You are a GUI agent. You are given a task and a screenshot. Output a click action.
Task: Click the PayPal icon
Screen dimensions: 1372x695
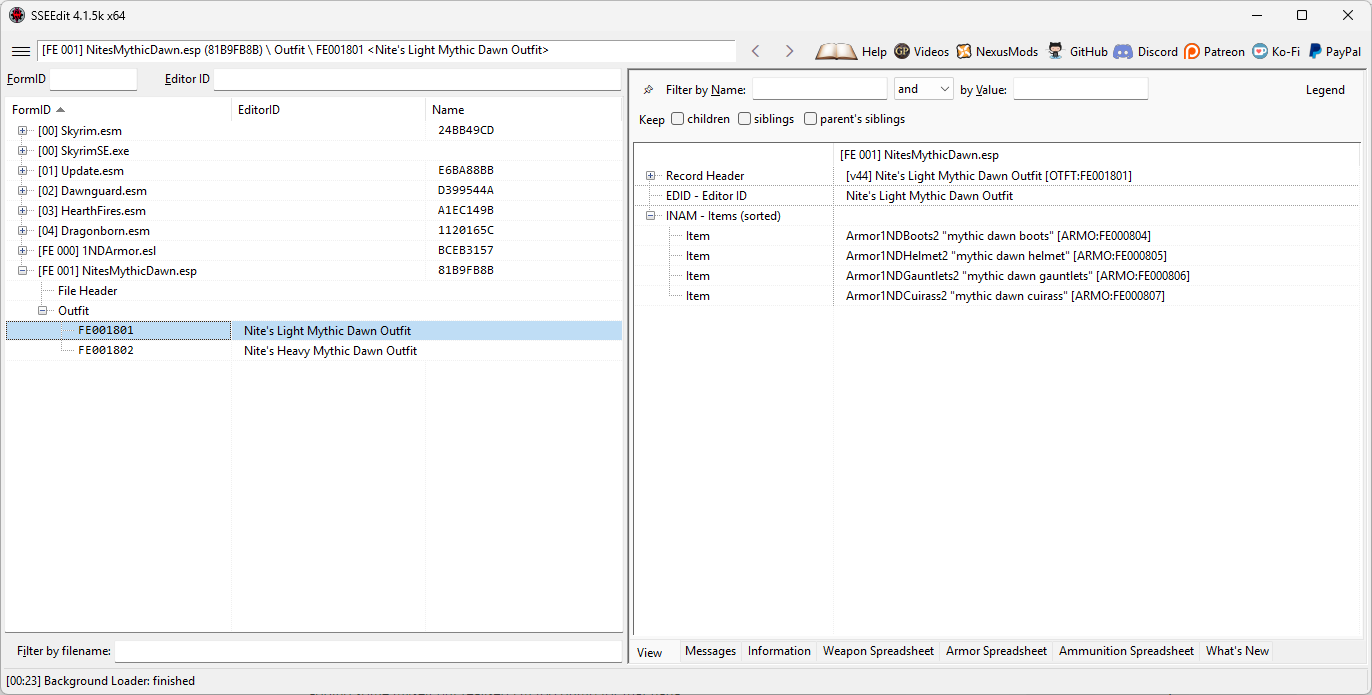coord(1315,51)
